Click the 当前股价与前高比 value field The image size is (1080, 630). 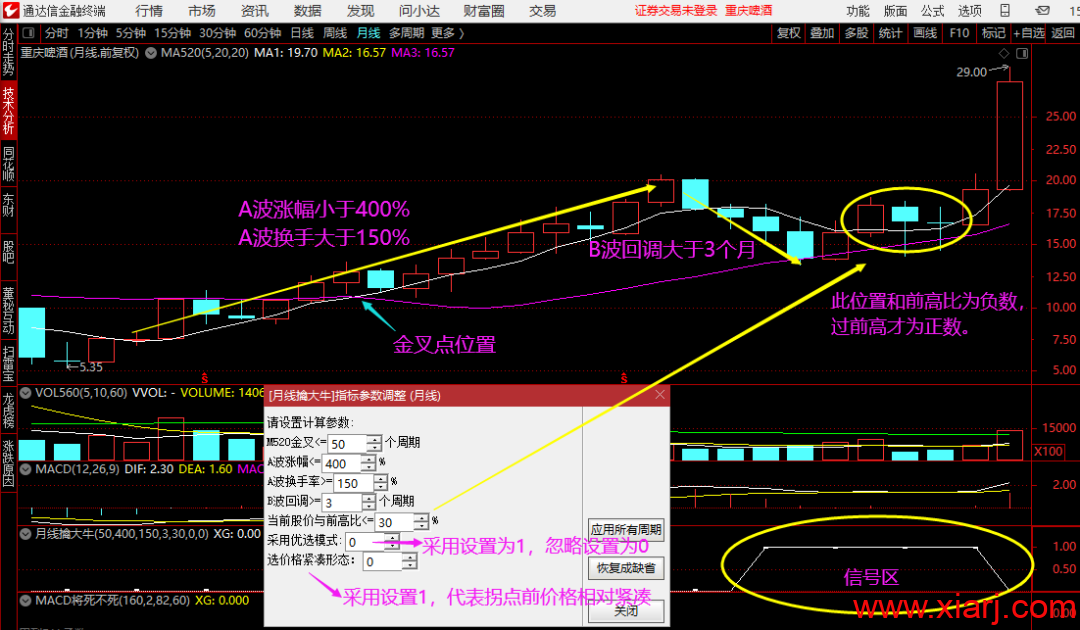[x=394, y=522]
